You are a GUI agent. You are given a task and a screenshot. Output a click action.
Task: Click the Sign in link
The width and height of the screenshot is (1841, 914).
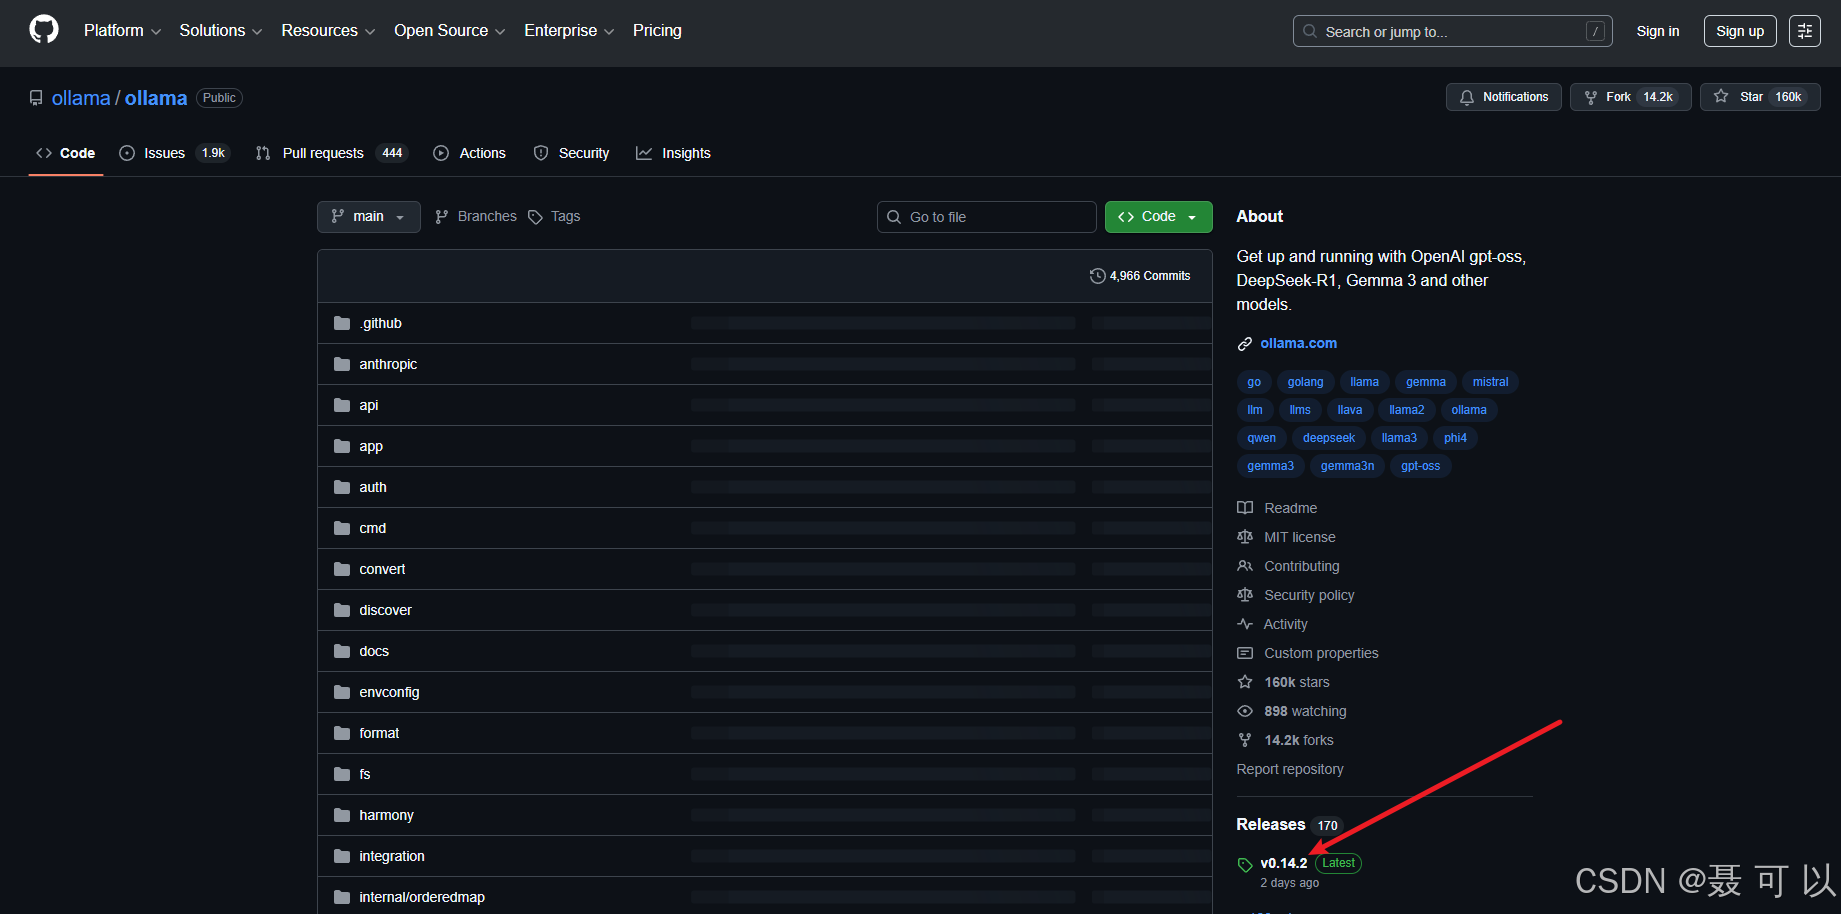coord(1658,31)
